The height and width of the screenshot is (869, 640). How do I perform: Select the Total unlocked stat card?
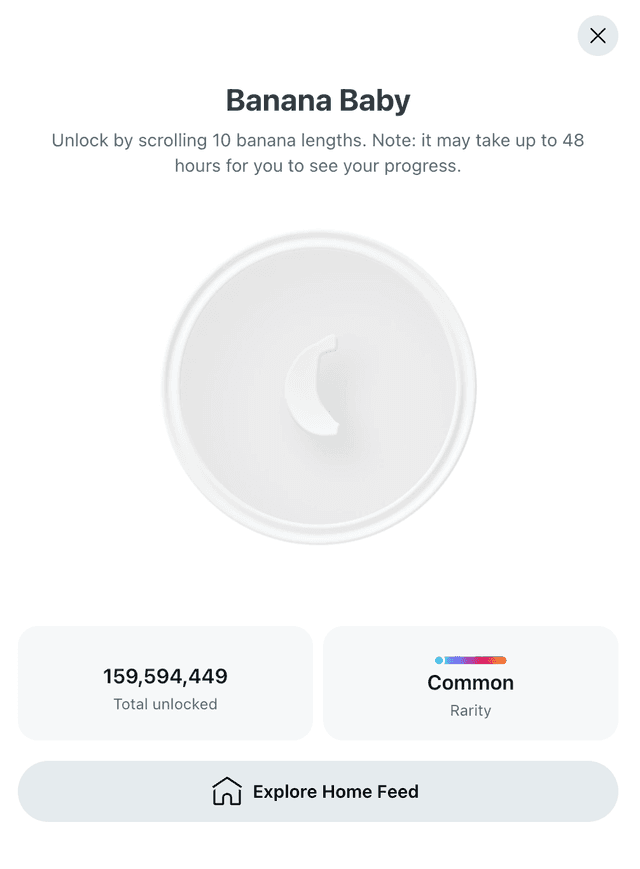tap(165, 683)
